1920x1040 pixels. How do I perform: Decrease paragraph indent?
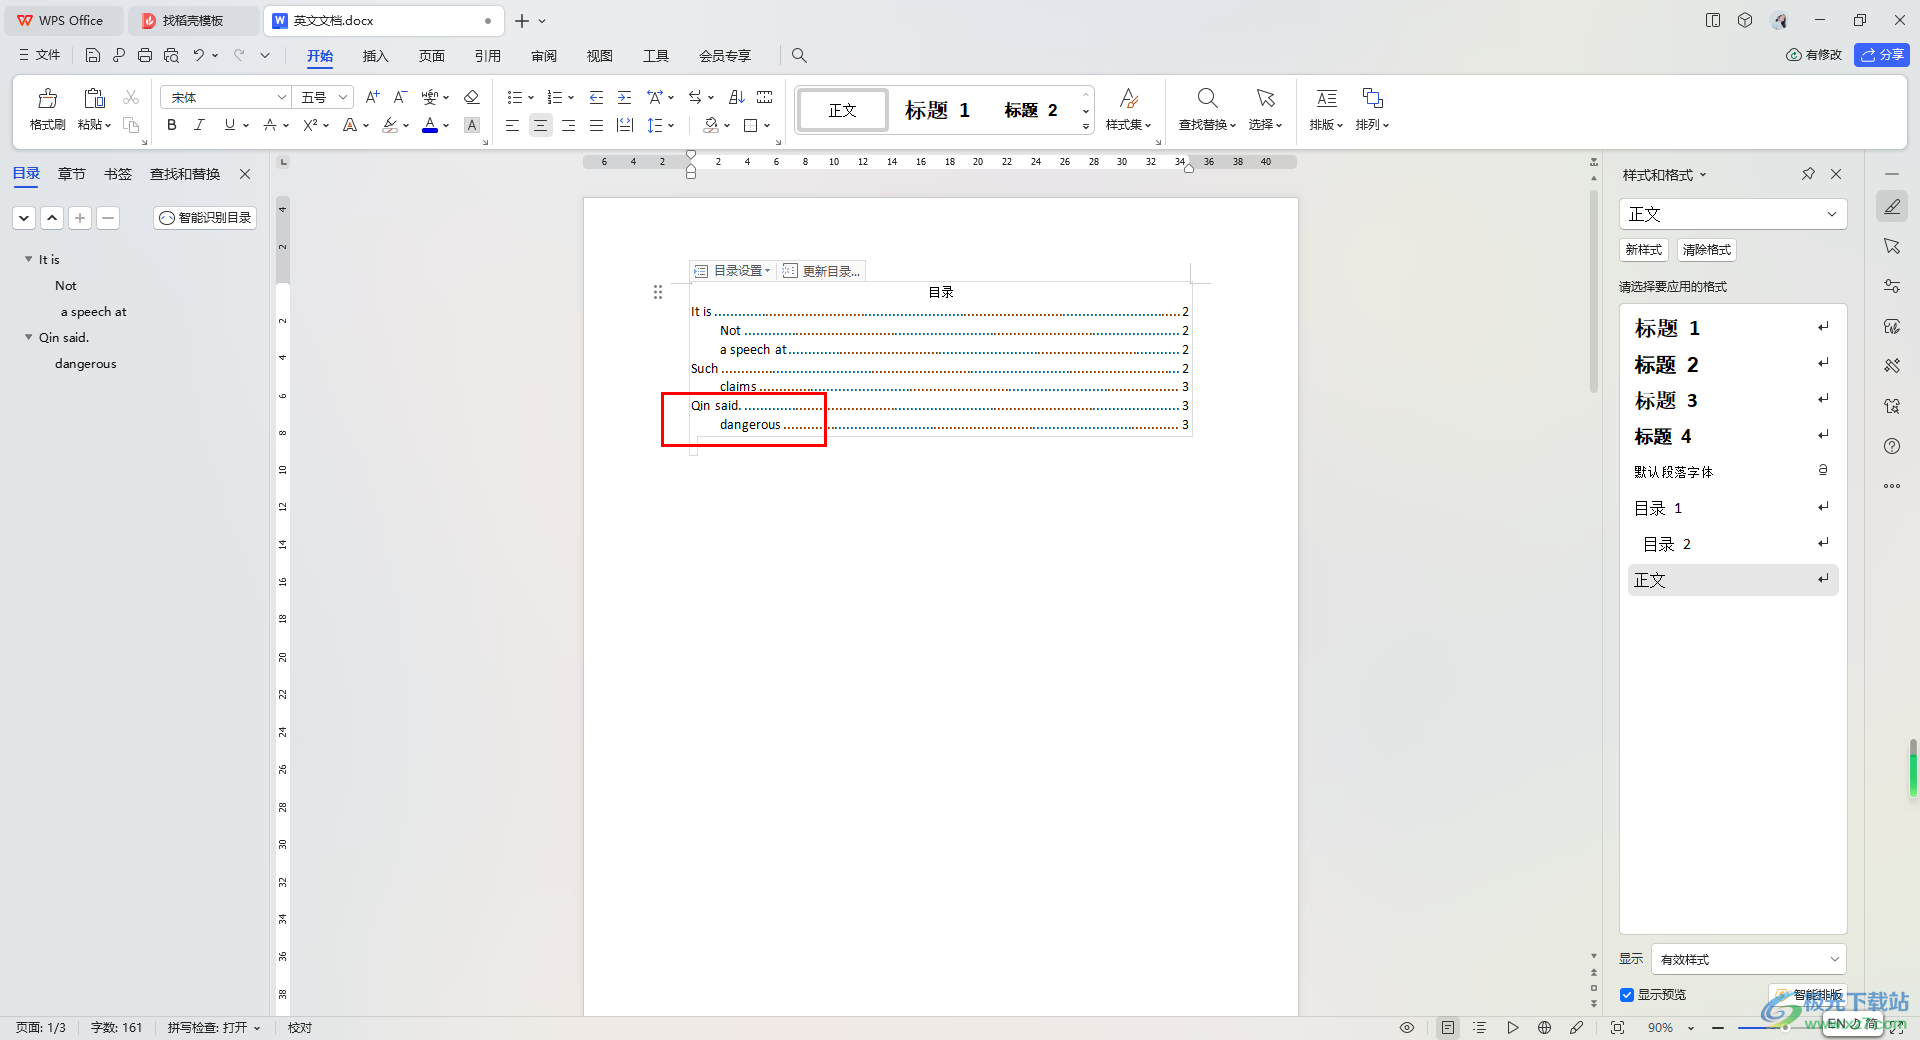point(596,97)
